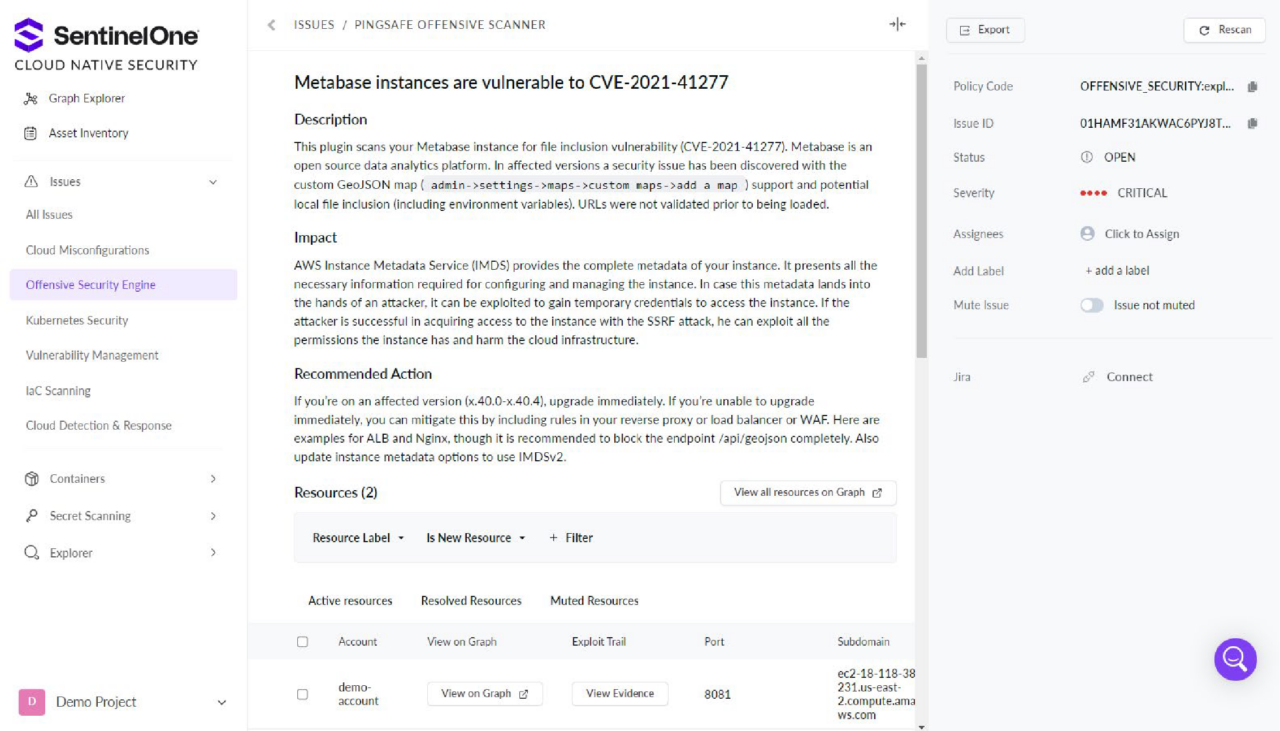1280x731 pixels.
Task: Switch to Muted Resources tab
Action: click(x=594, y=601)
